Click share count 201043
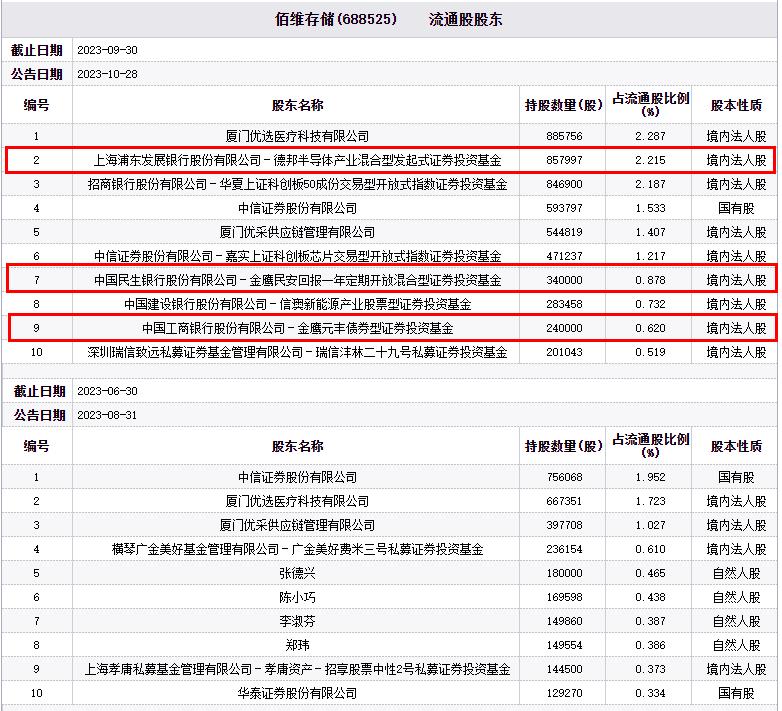The height and width of the screenshot is (711, 782). (x=564, y=352)
